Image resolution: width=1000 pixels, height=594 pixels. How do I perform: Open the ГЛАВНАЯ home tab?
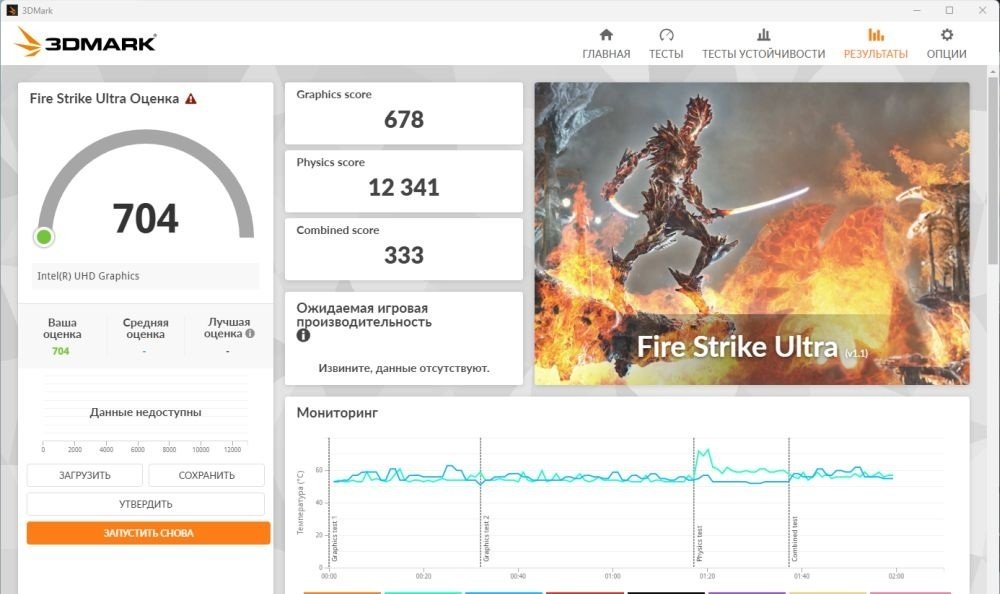pos(606,44)
